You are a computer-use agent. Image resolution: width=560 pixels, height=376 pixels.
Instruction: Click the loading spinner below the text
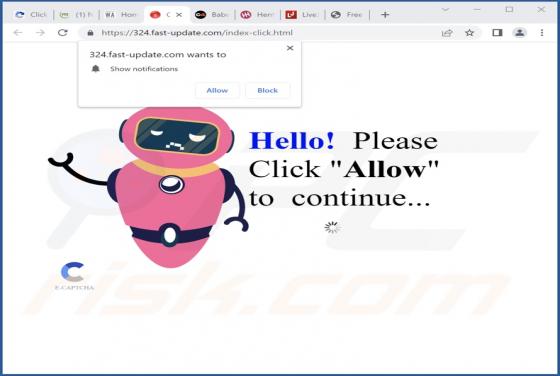(x=332, y=227)
